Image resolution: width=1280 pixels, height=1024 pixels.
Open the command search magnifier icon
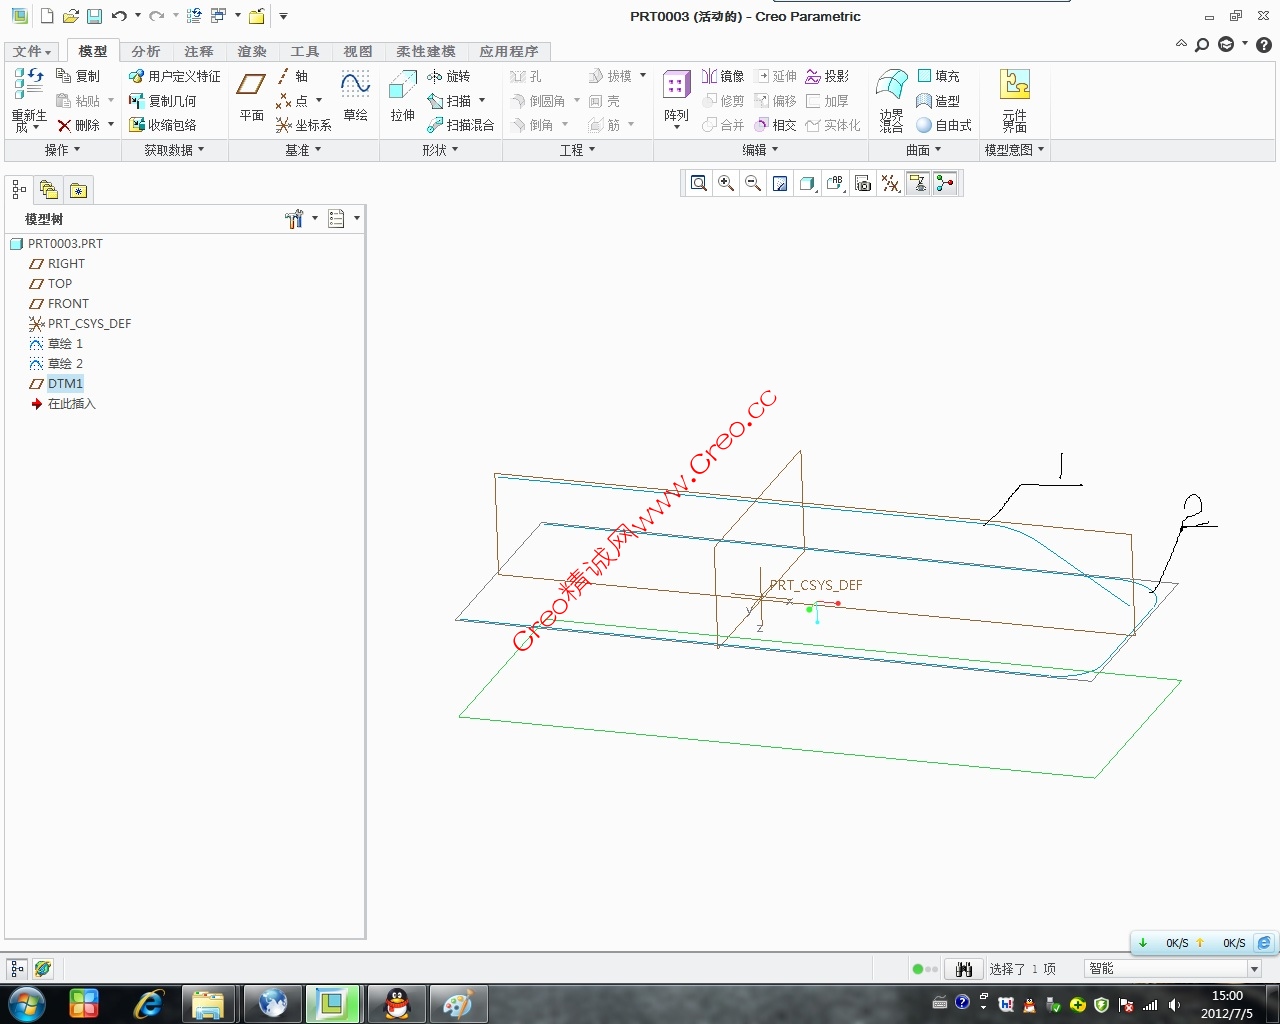pyautogui.click(x=1202, y=45)
